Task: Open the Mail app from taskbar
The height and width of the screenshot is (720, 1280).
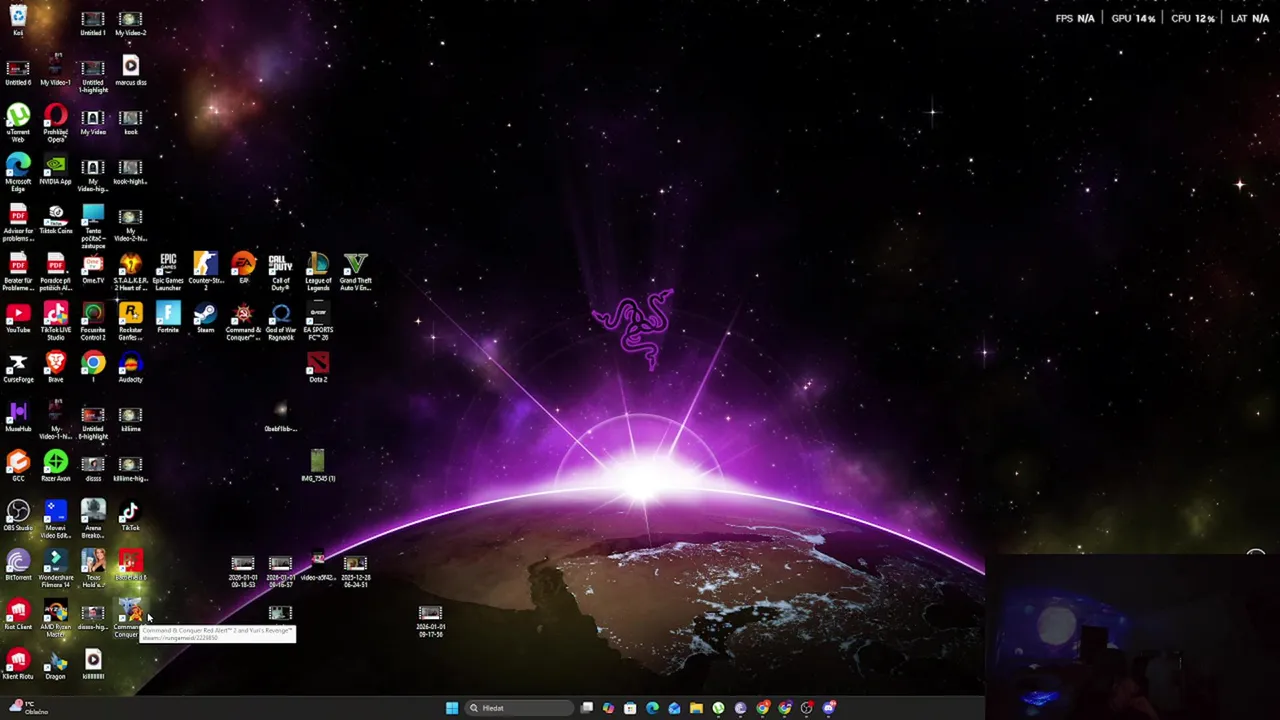Action: (x=674, y=708)
